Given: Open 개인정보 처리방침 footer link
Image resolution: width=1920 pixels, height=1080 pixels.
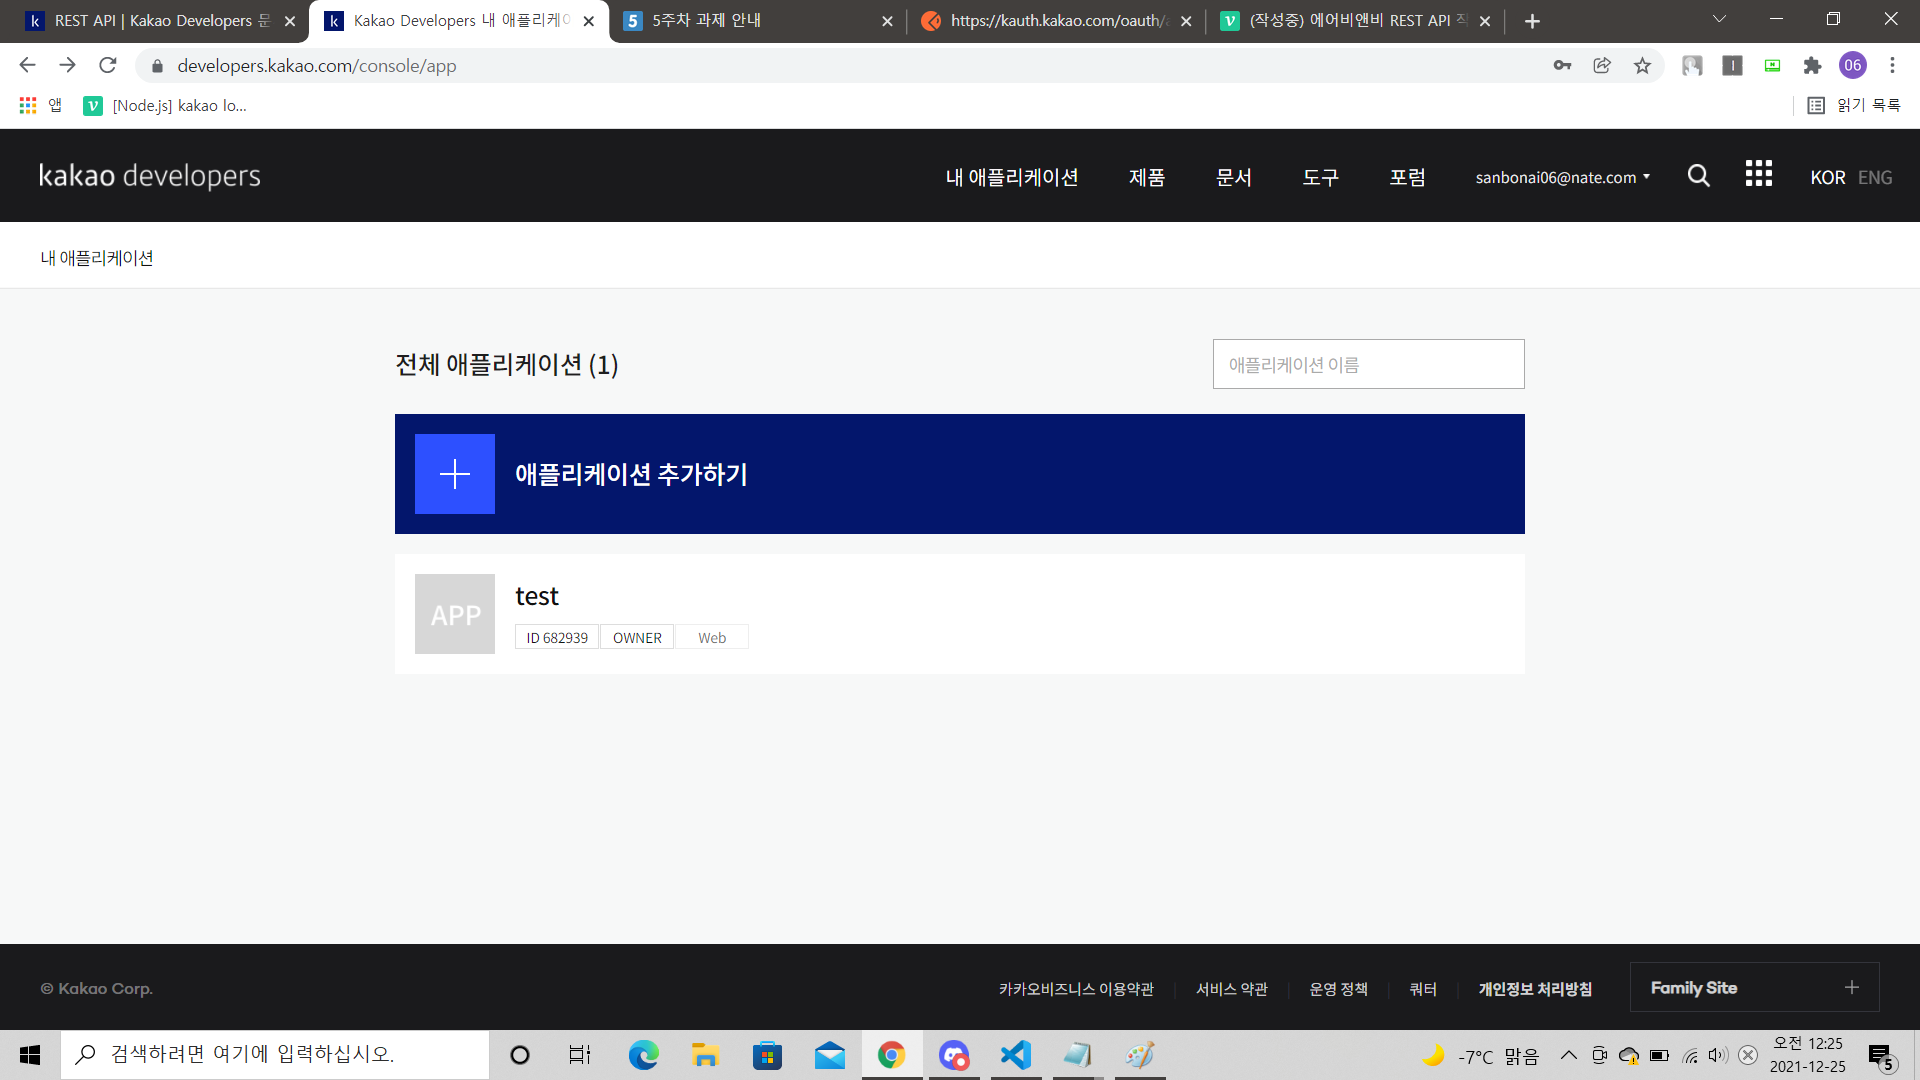Looking at the screenshot, I should coord(1535,989).
